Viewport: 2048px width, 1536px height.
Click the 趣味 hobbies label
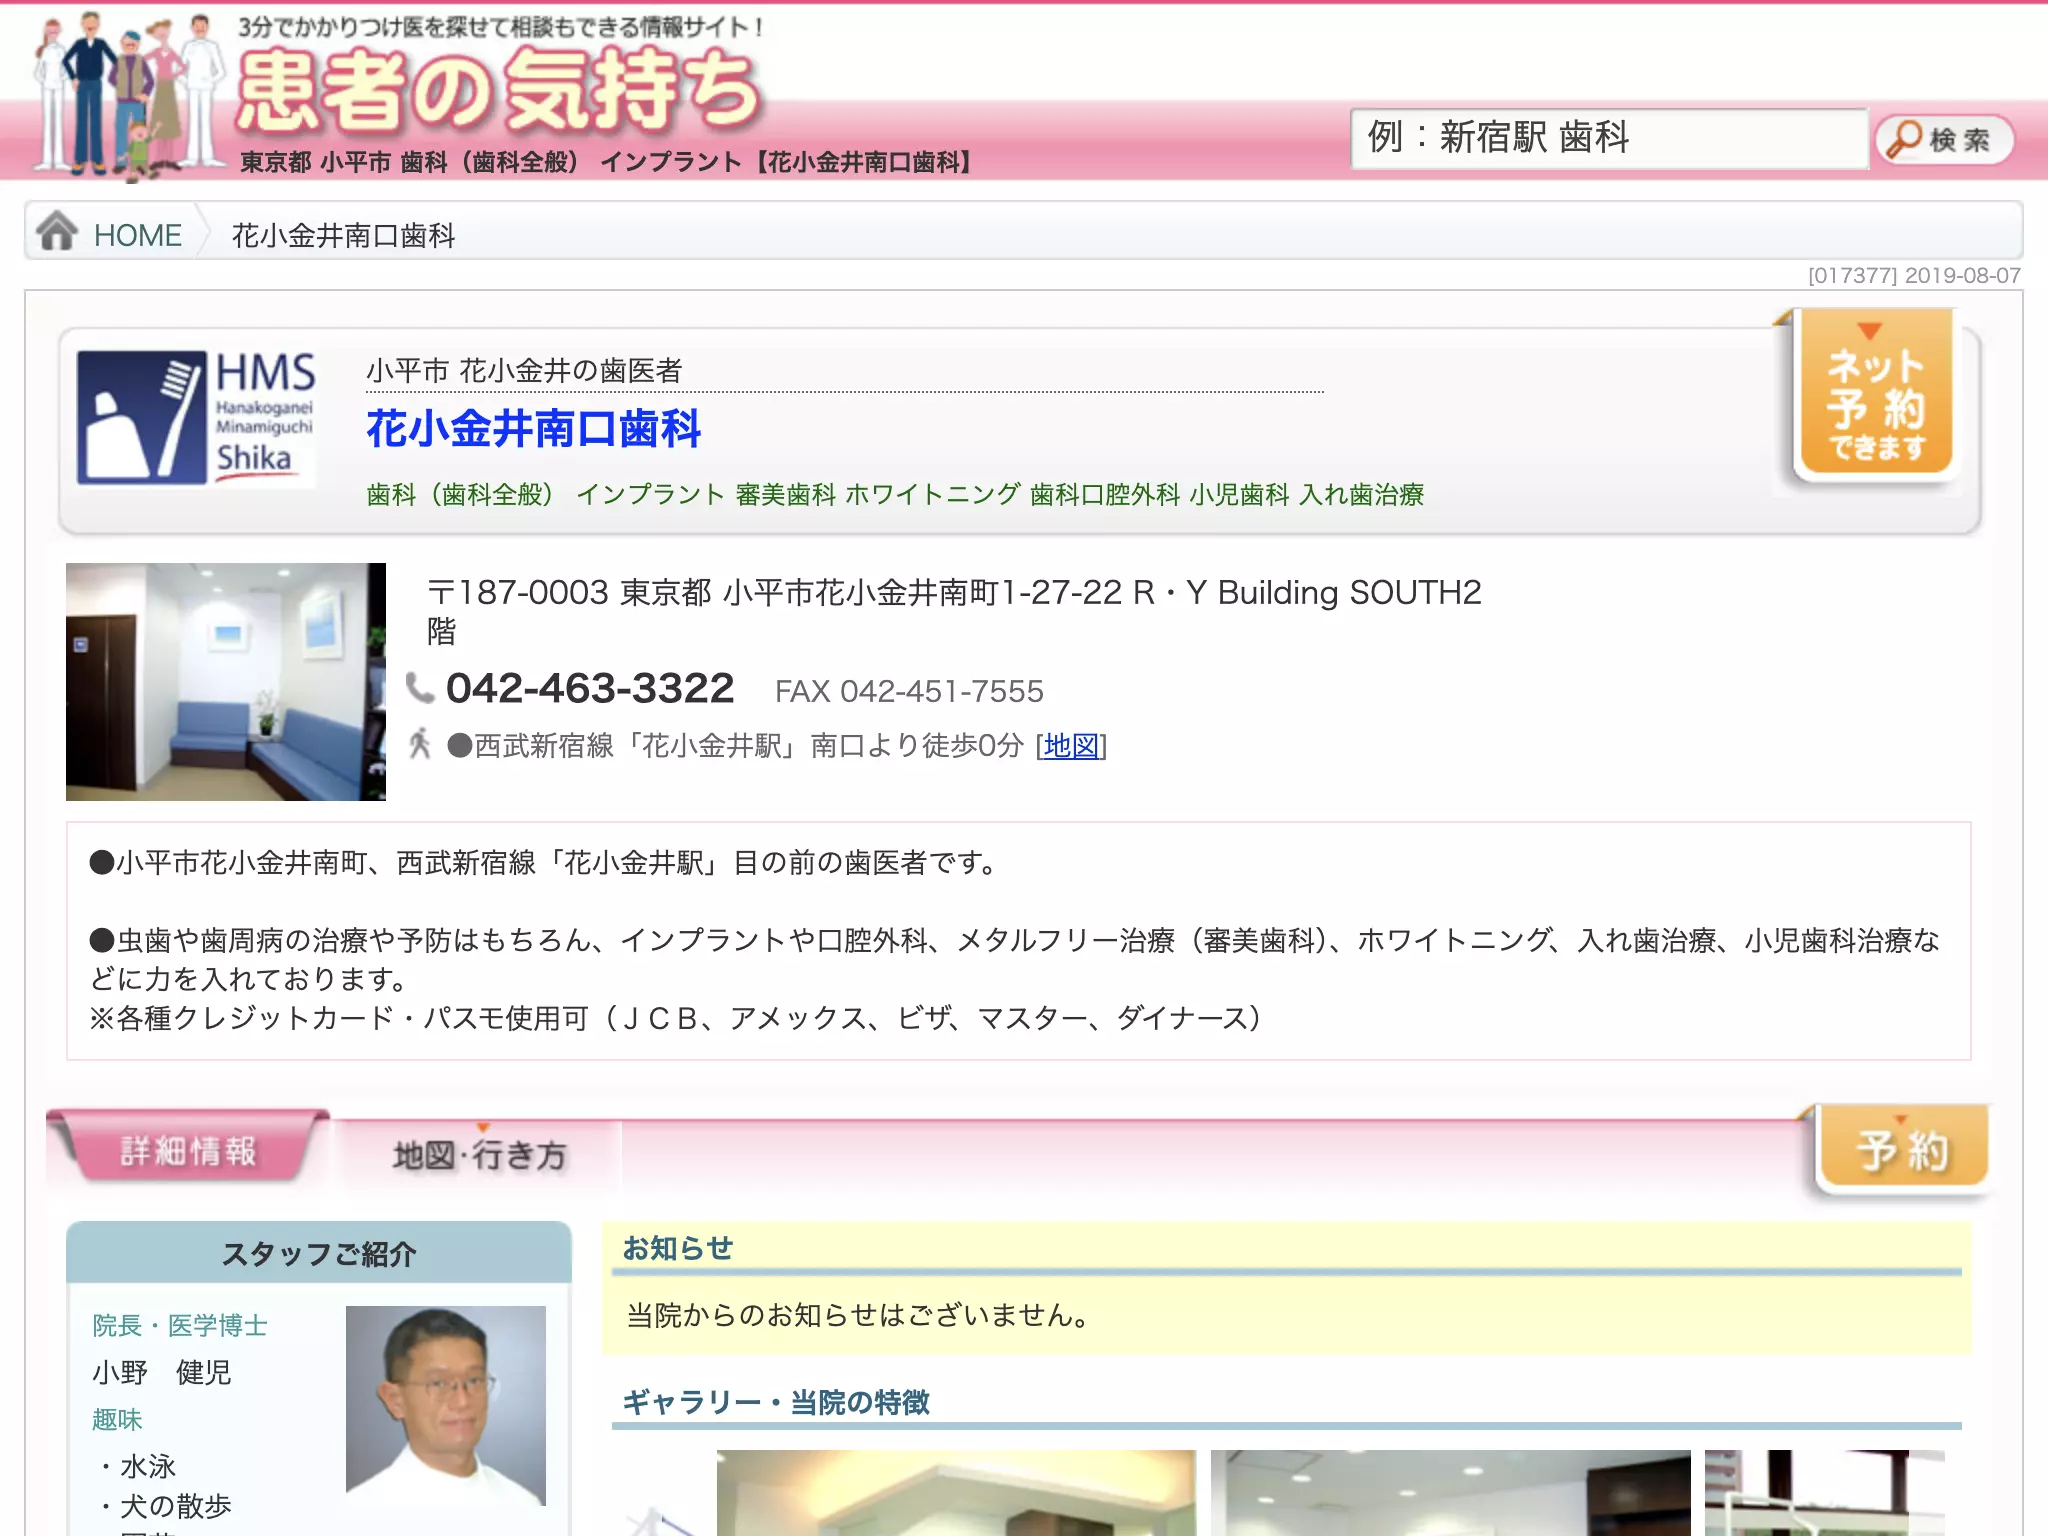[117, 1419]
